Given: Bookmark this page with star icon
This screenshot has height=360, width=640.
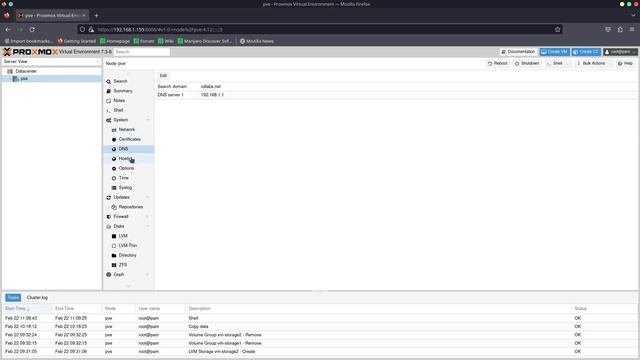Looking at the screenshot, I should coord(558,29).
